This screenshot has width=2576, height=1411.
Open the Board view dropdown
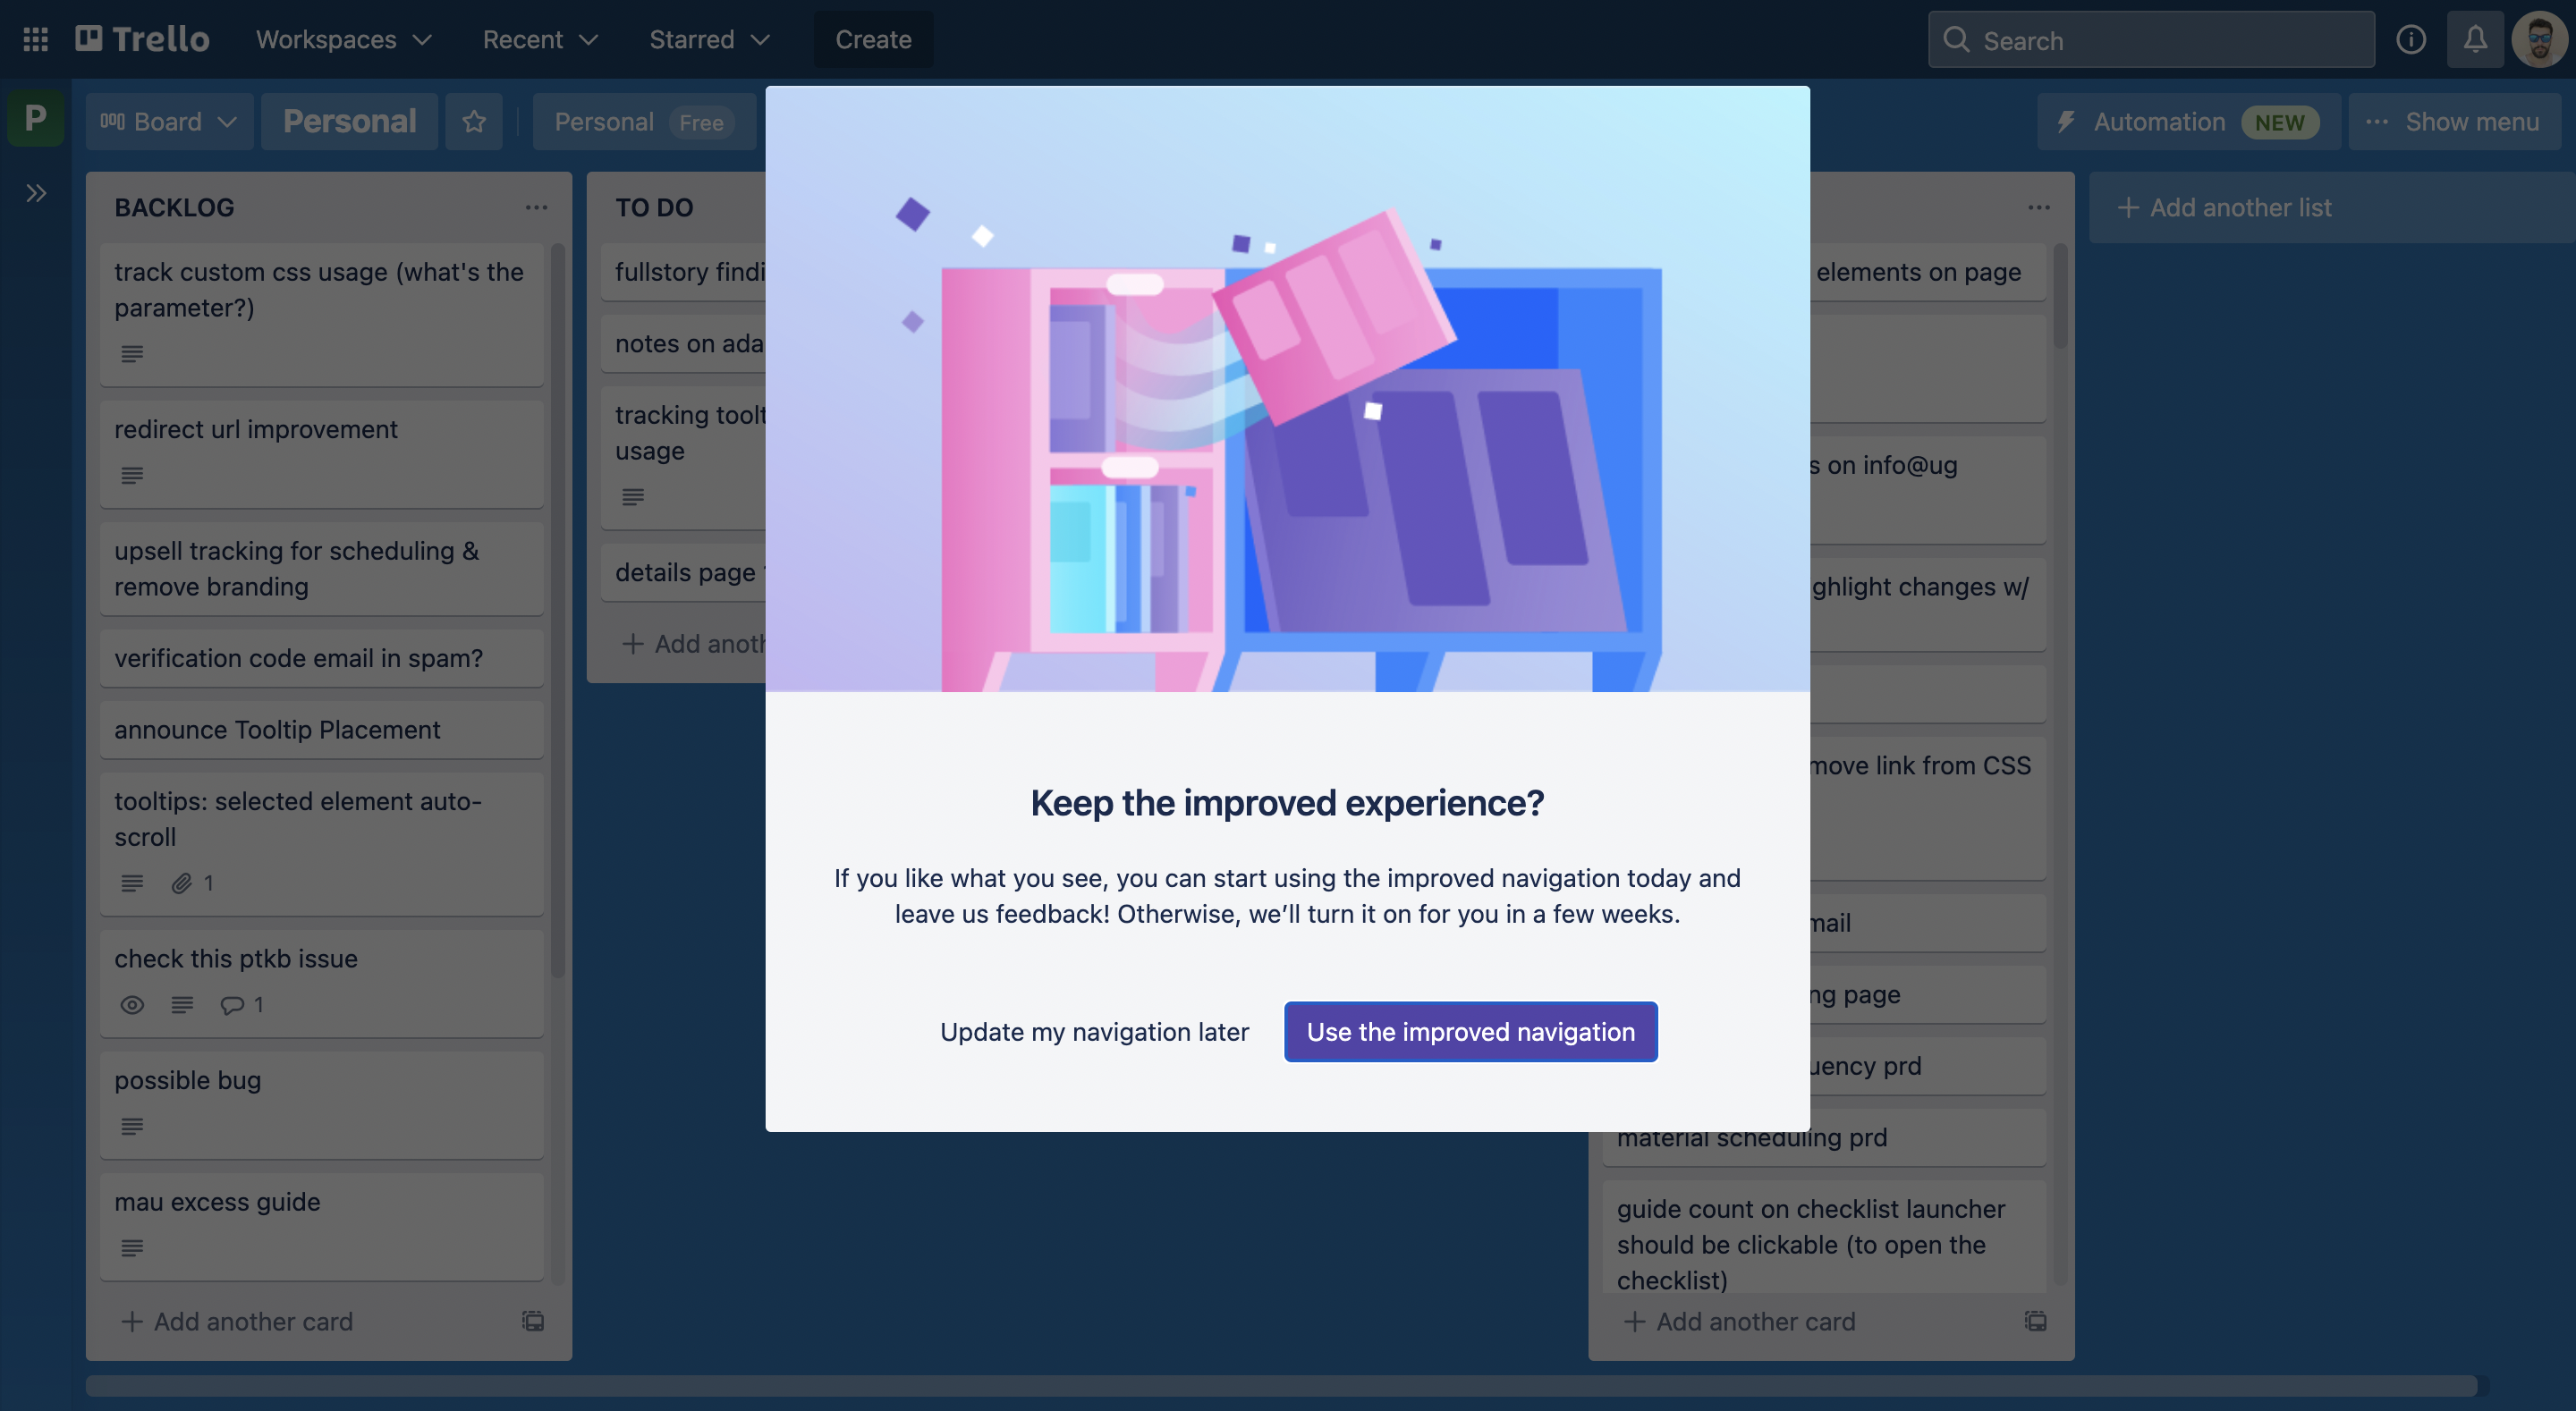click(x=169, y=120)
